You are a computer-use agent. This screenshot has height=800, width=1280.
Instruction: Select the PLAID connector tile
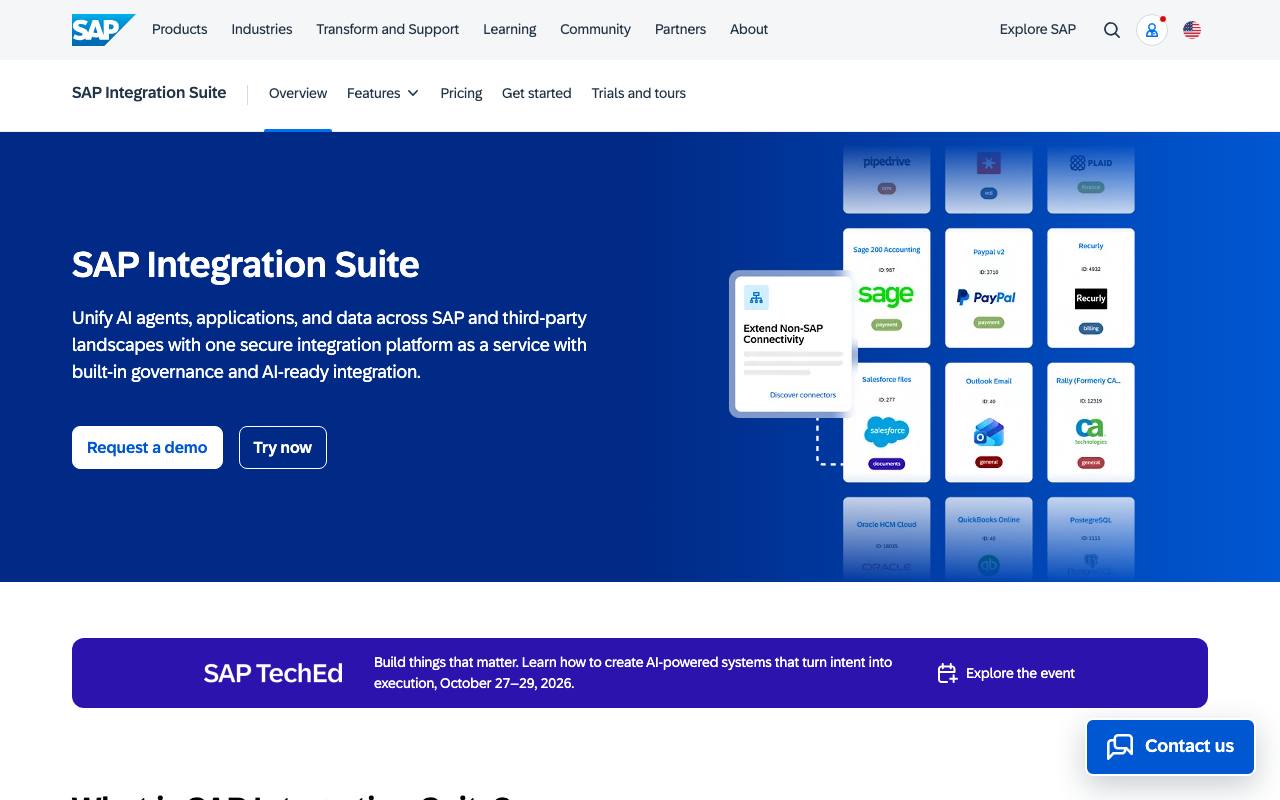point(1091,179)
